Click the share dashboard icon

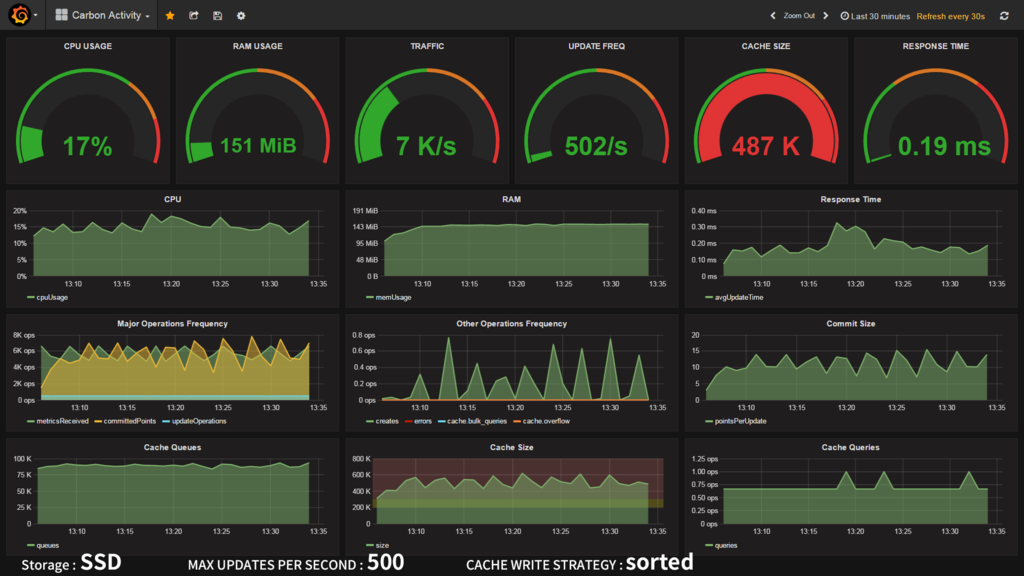point(193,16)
